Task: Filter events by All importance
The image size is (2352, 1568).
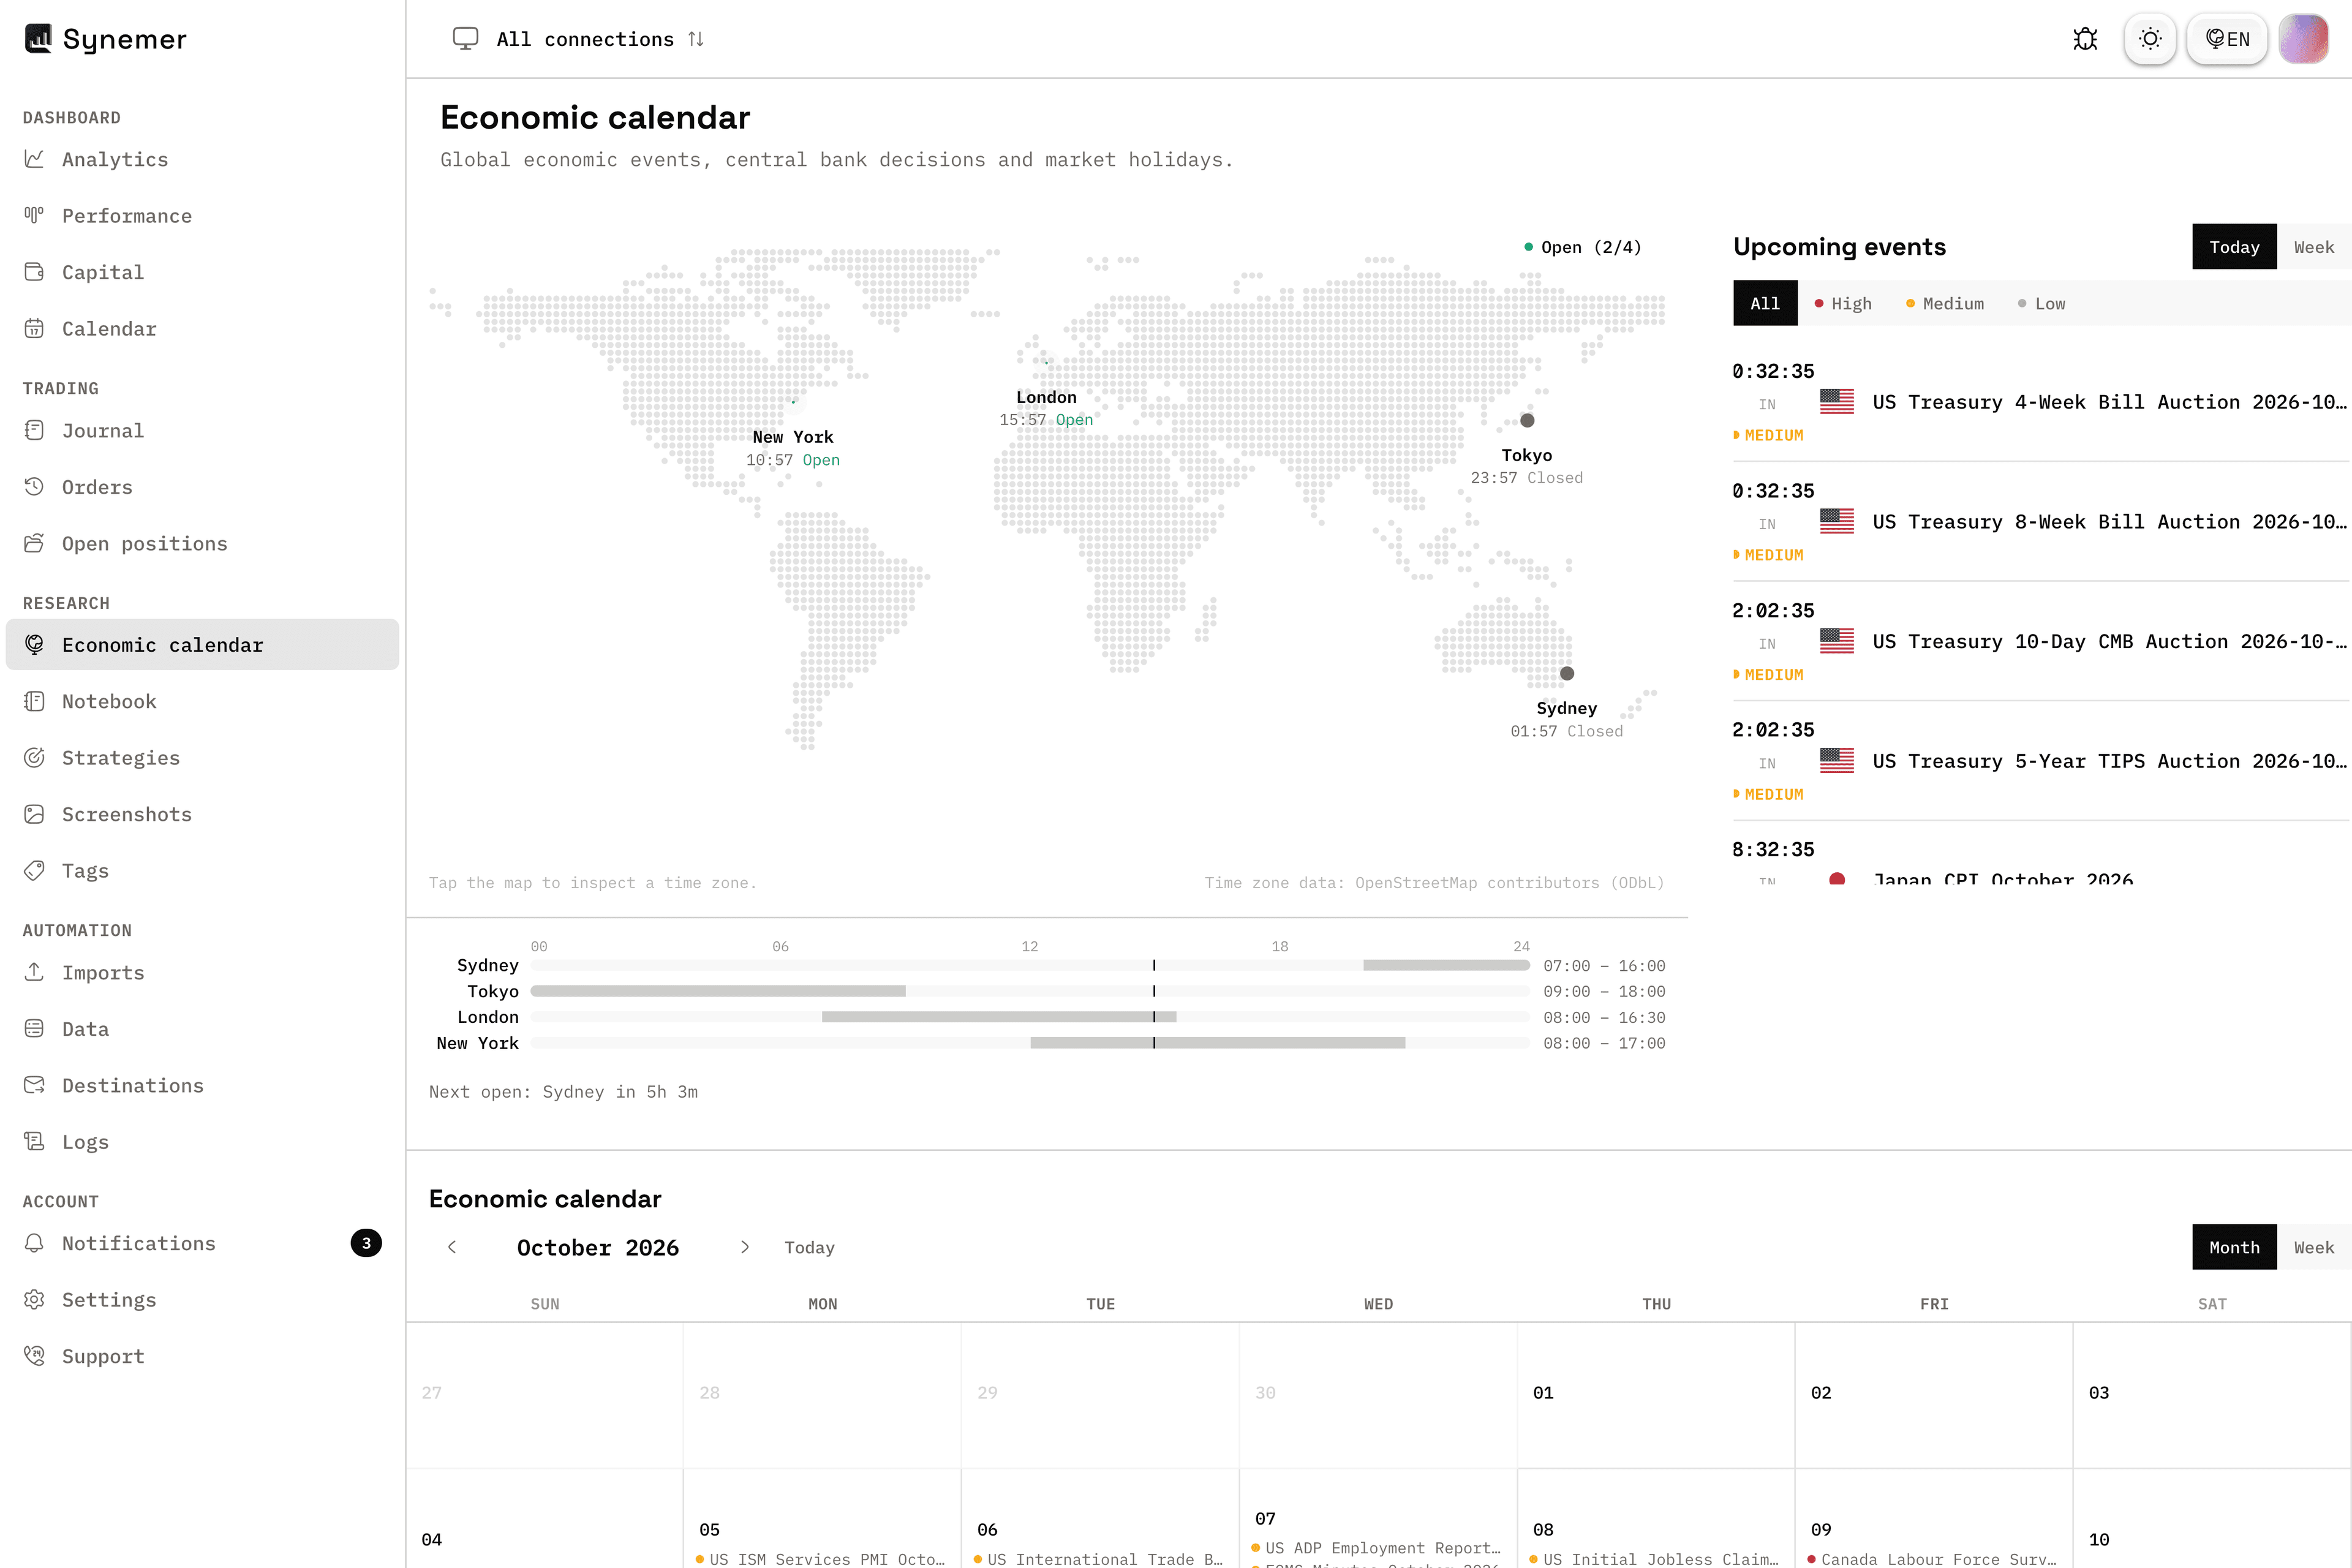Action: 1765,303
